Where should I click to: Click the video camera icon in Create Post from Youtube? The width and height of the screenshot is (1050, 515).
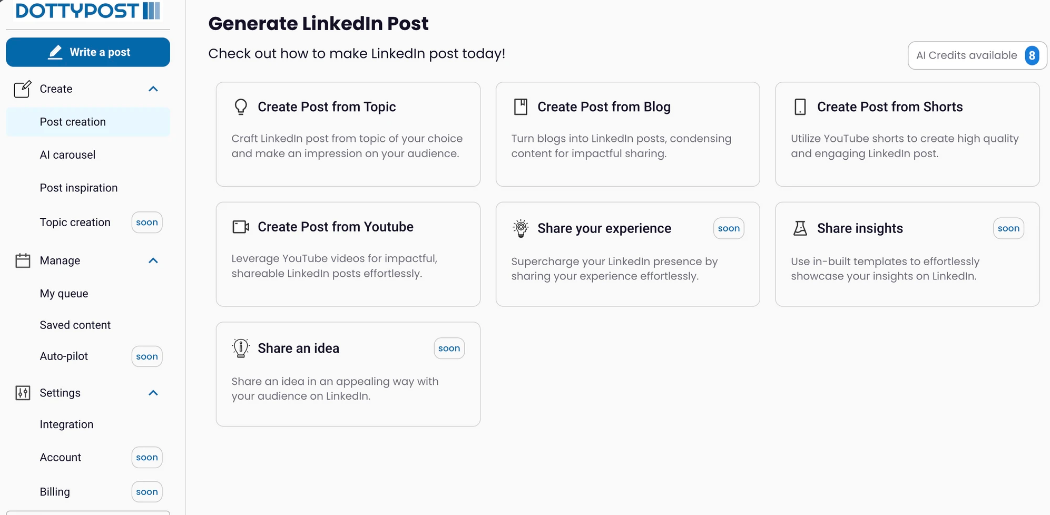point(240,227)
